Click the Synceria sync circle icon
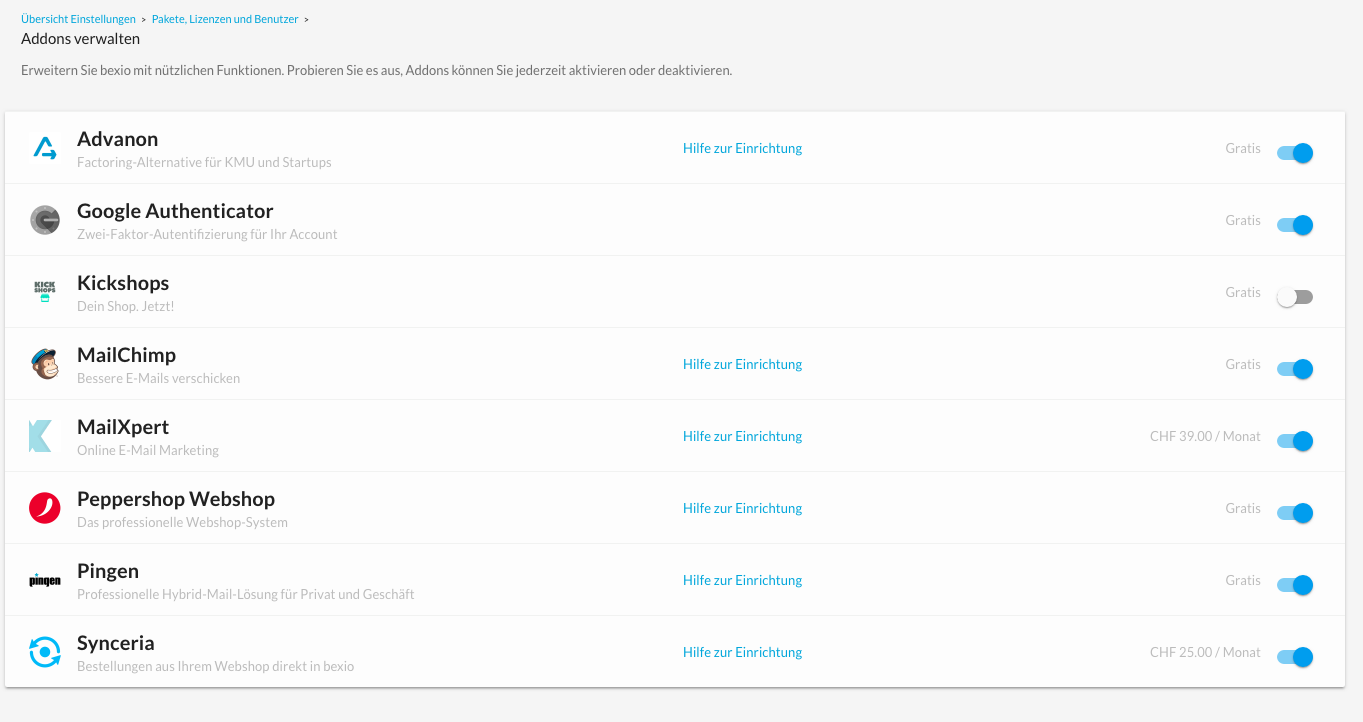The width and height of the screenshot is (1363, 722). [45, 652]
